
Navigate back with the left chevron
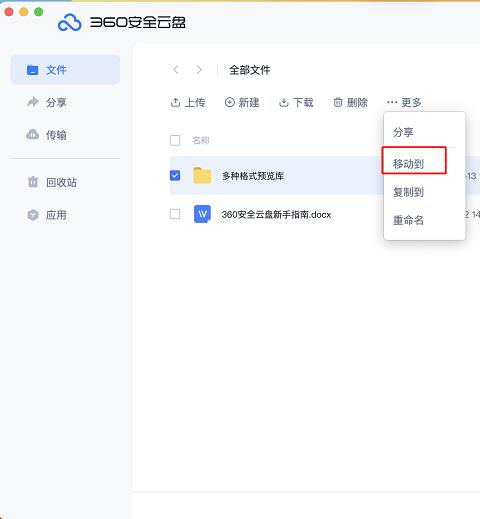(176, 70)
